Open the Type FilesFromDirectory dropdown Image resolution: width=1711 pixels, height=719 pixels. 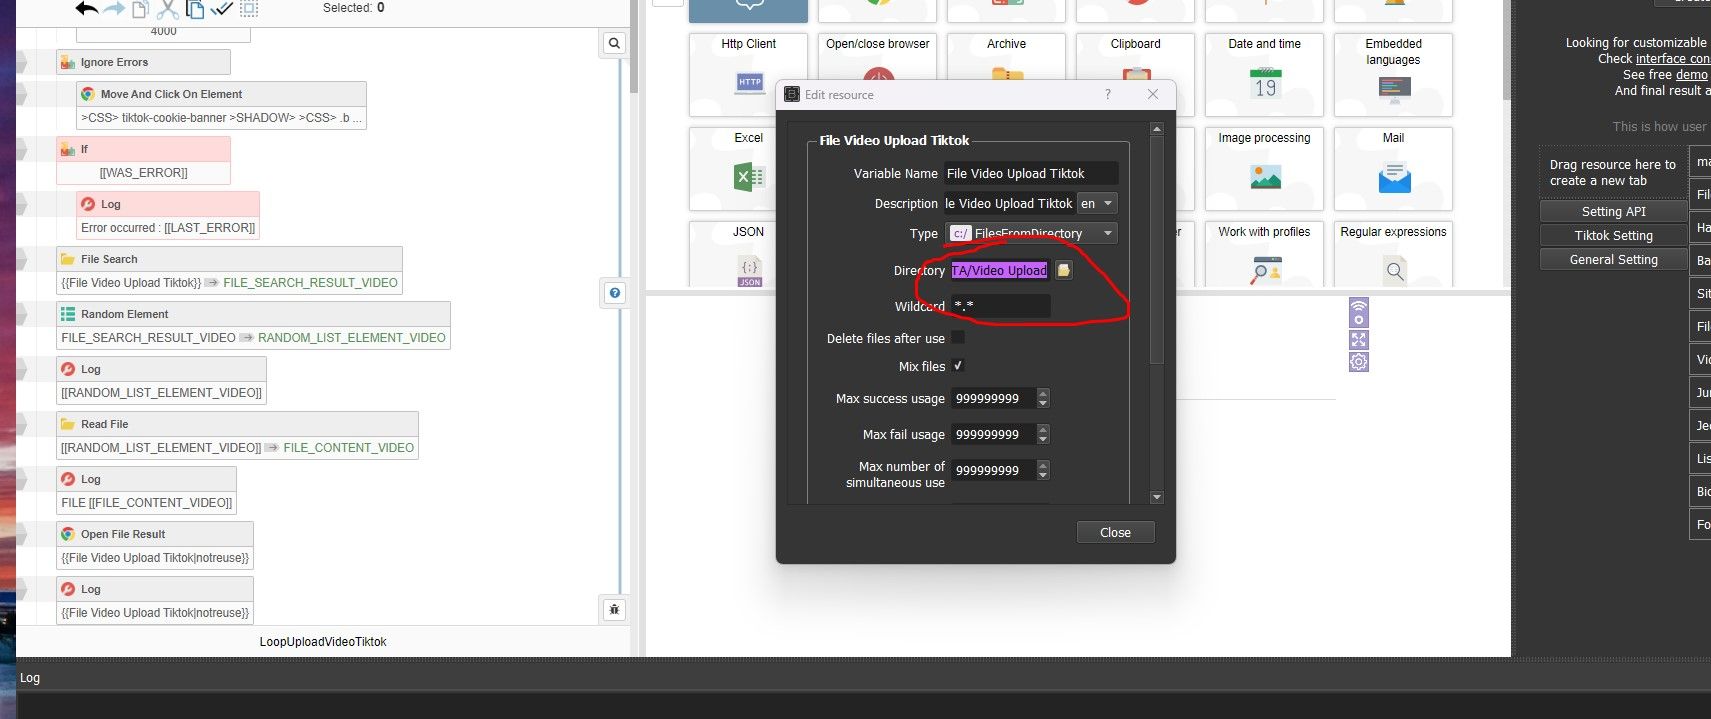1032,233
